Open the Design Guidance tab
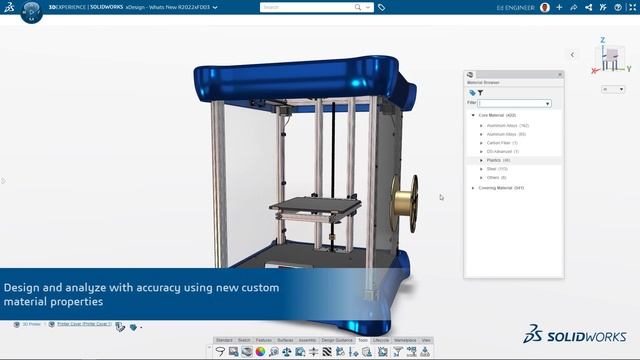 (337, 340)
